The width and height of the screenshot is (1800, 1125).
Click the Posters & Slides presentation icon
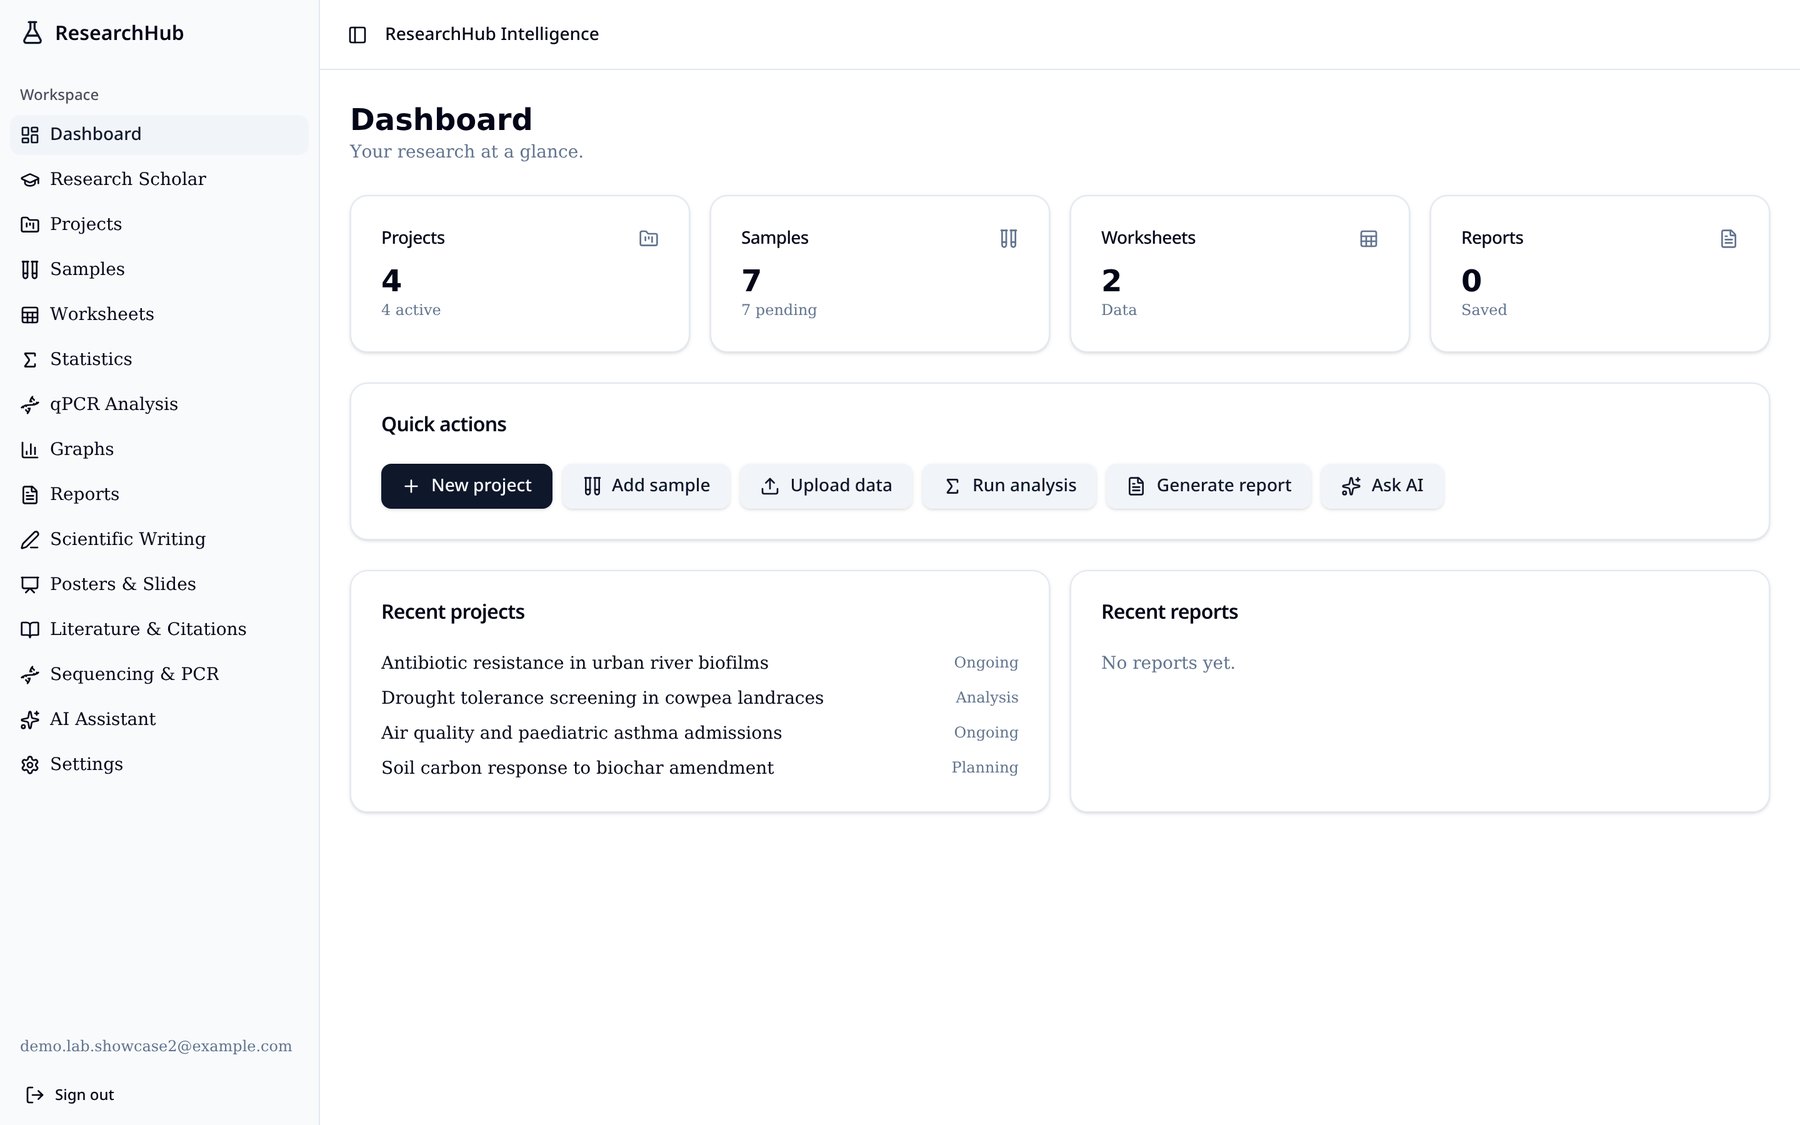(x=30, y=585)
